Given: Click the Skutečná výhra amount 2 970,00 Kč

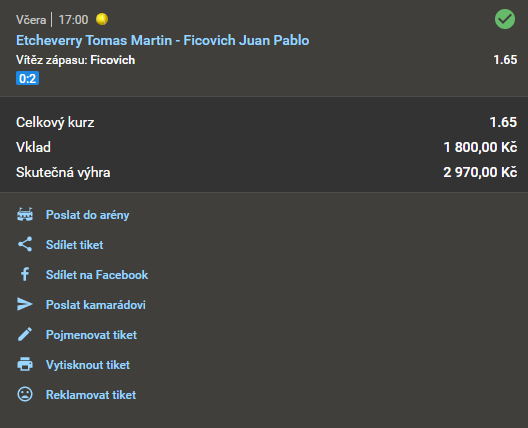Looking at the screenshot, I should 480,172.
